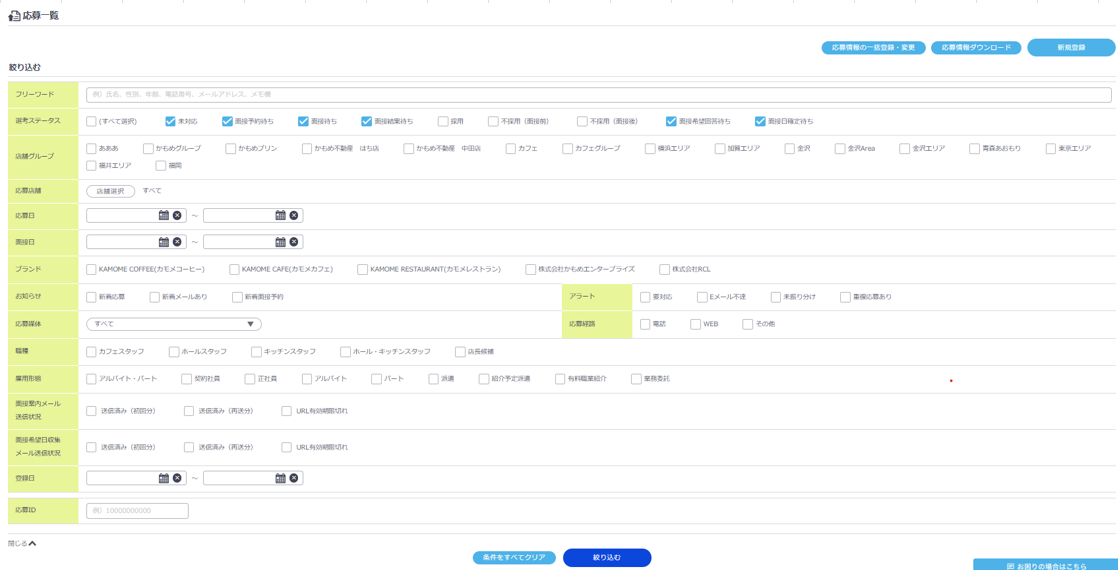Image resolution: width=1118 pixels, height=570 pixels.
Task: Collapse the filter panel with 閉じる
Action: [x=22, y=544]
